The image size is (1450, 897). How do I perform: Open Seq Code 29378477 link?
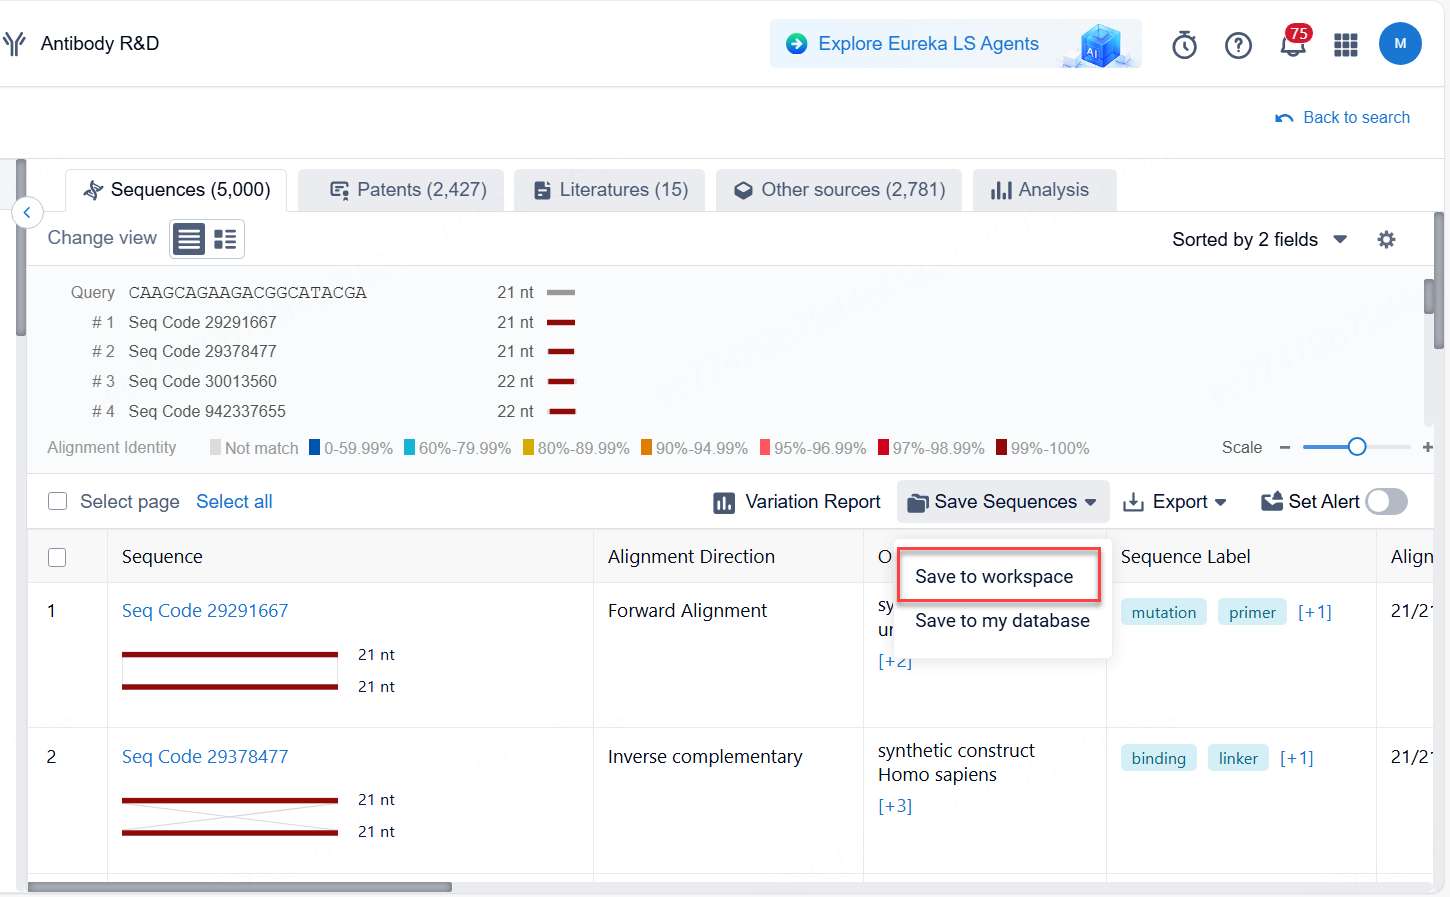click(205, 757)
